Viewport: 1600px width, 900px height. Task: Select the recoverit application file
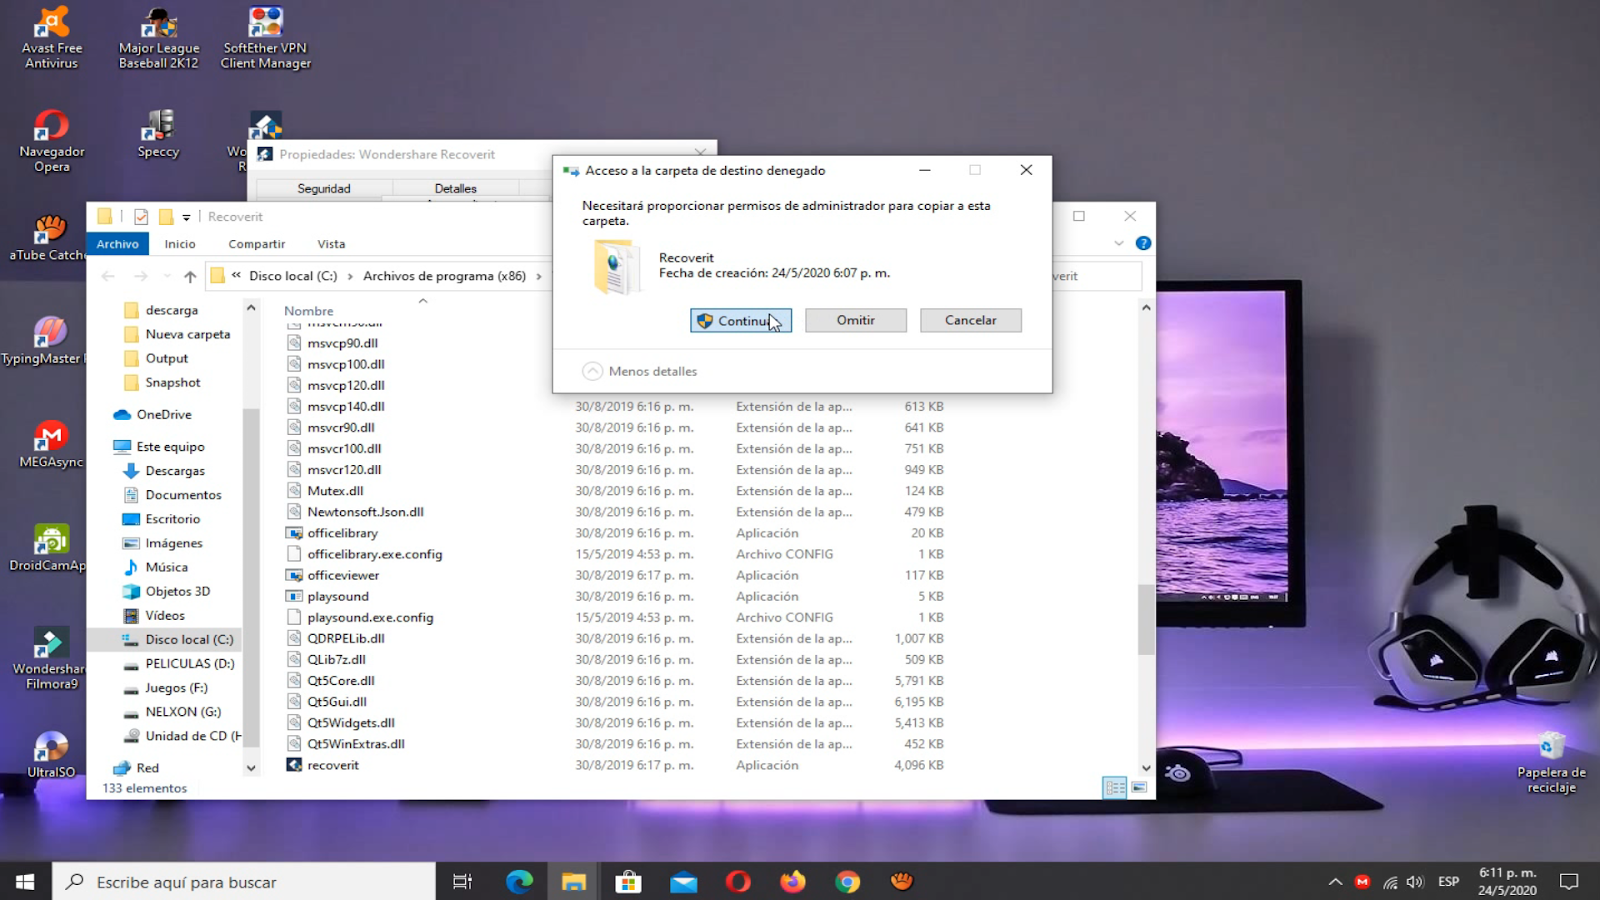click(x=333, y=765)
